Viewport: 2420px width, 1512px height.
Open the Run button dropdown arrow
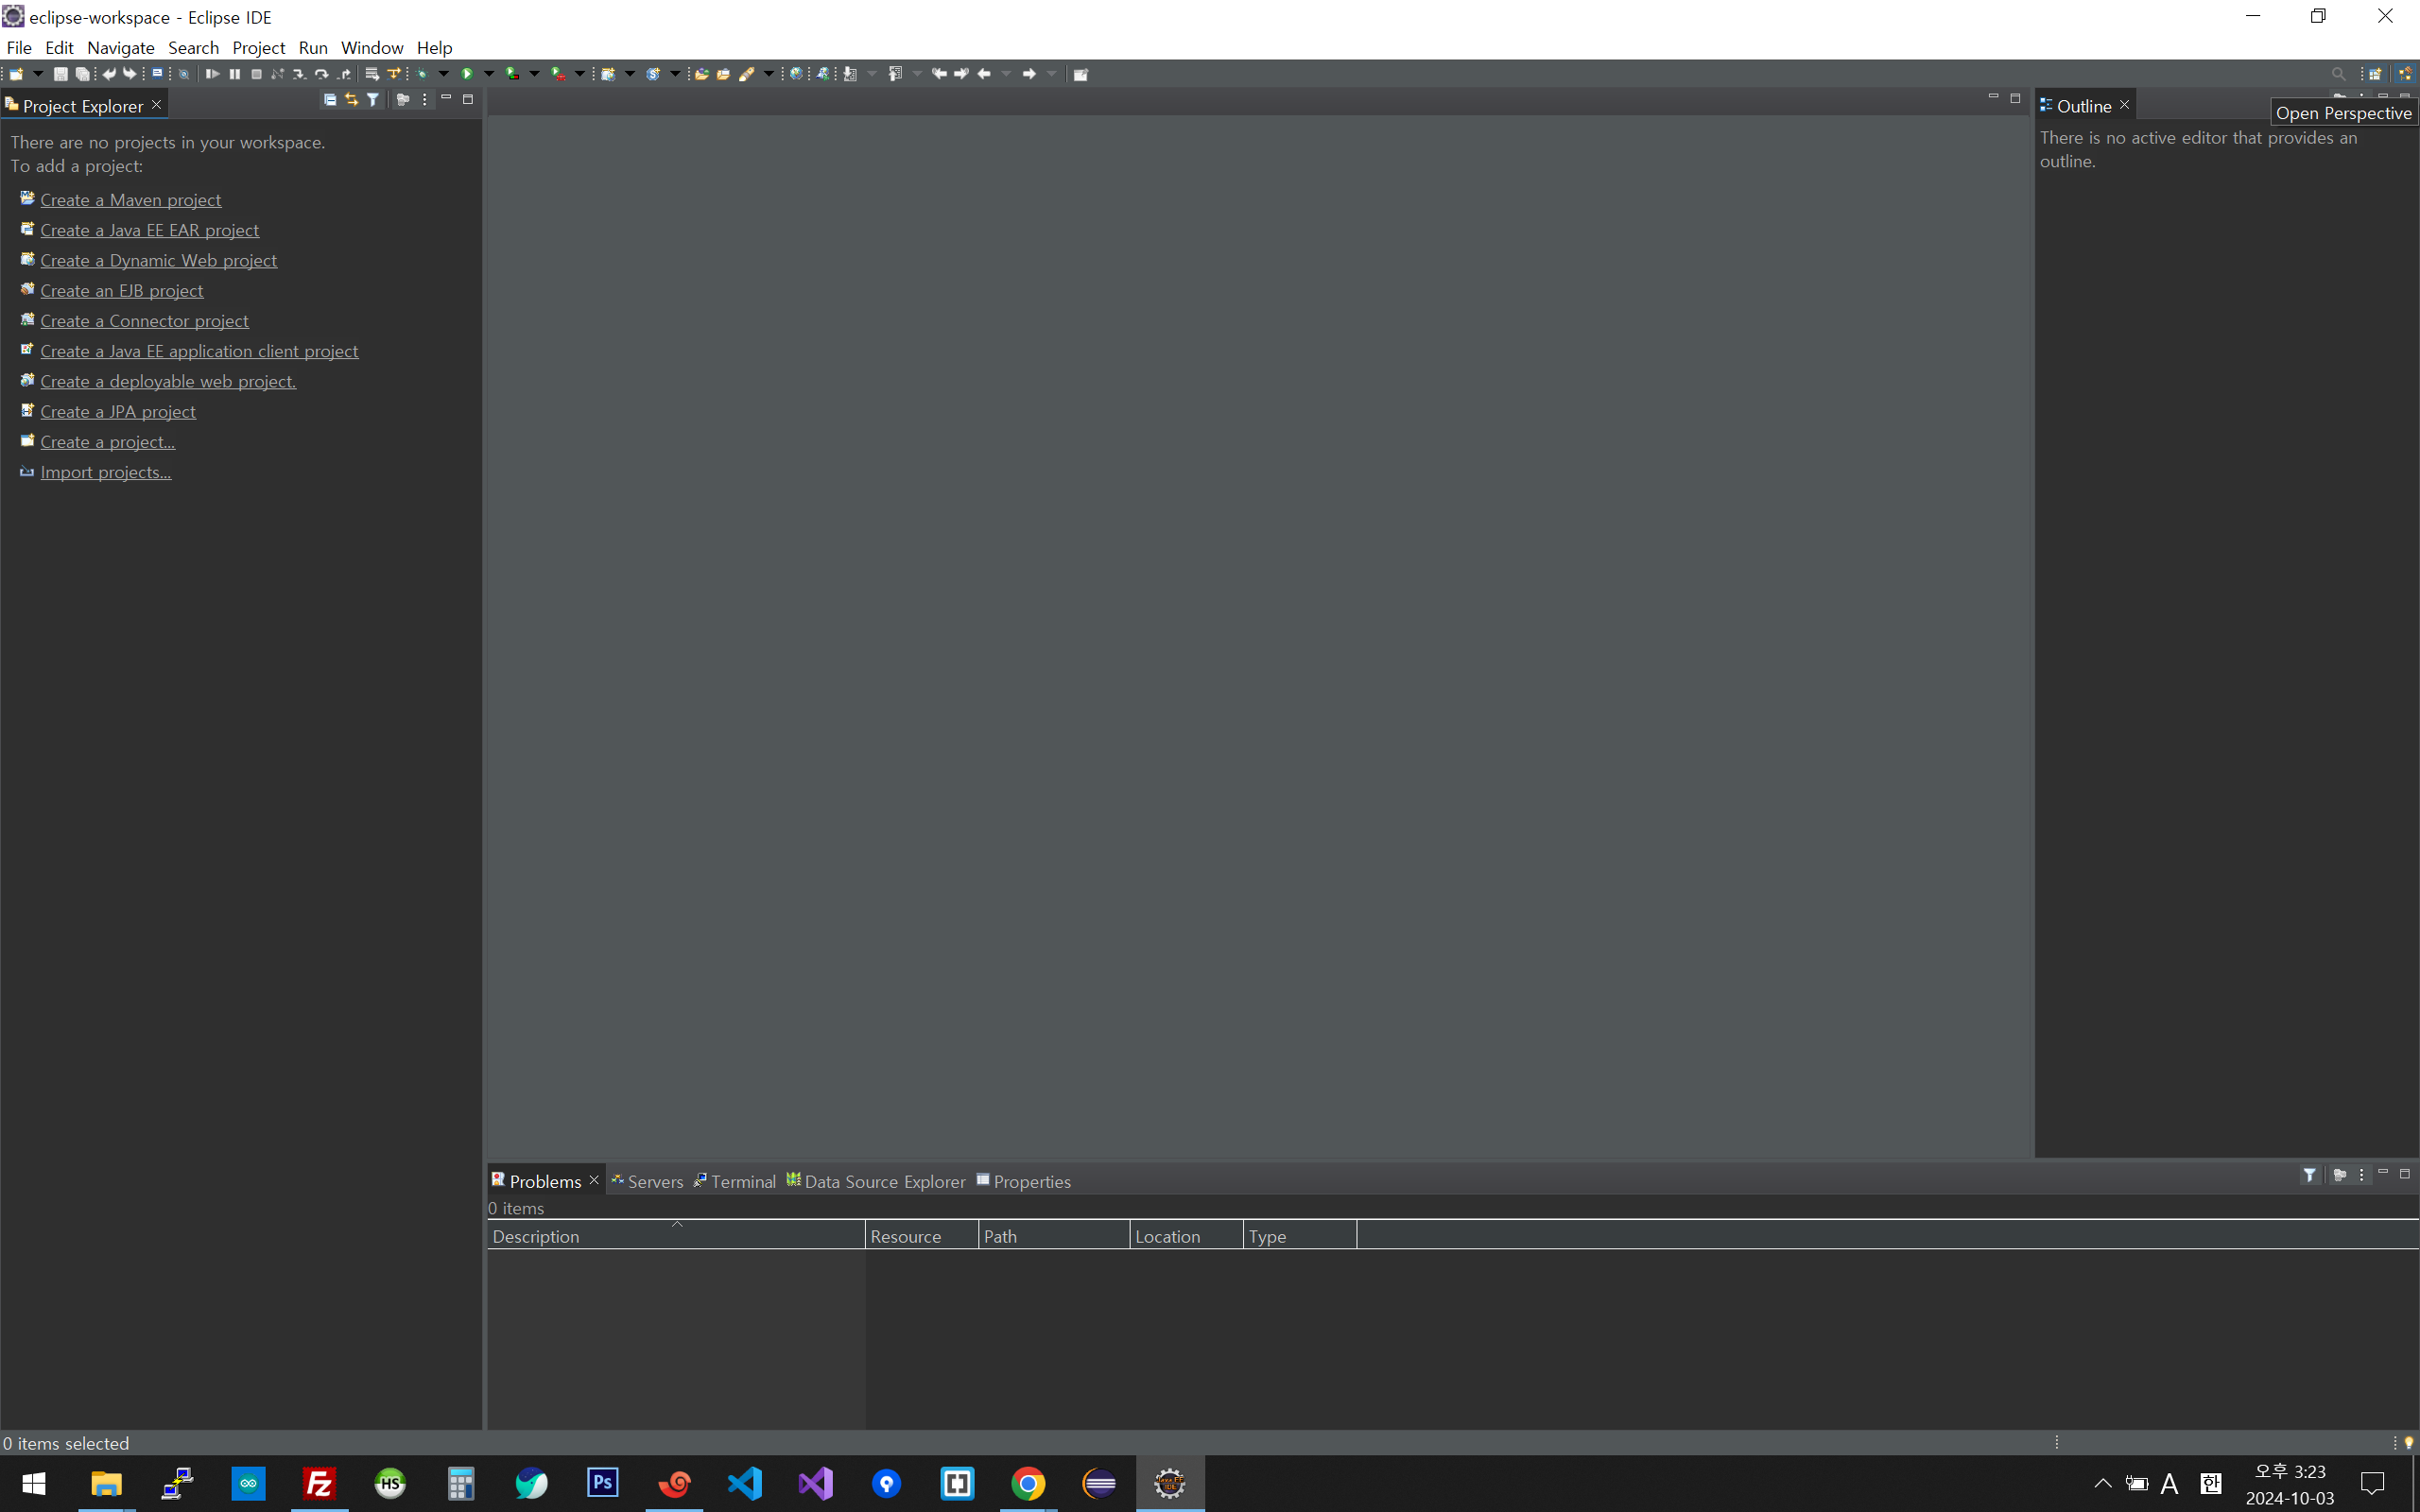pos(489,74)
